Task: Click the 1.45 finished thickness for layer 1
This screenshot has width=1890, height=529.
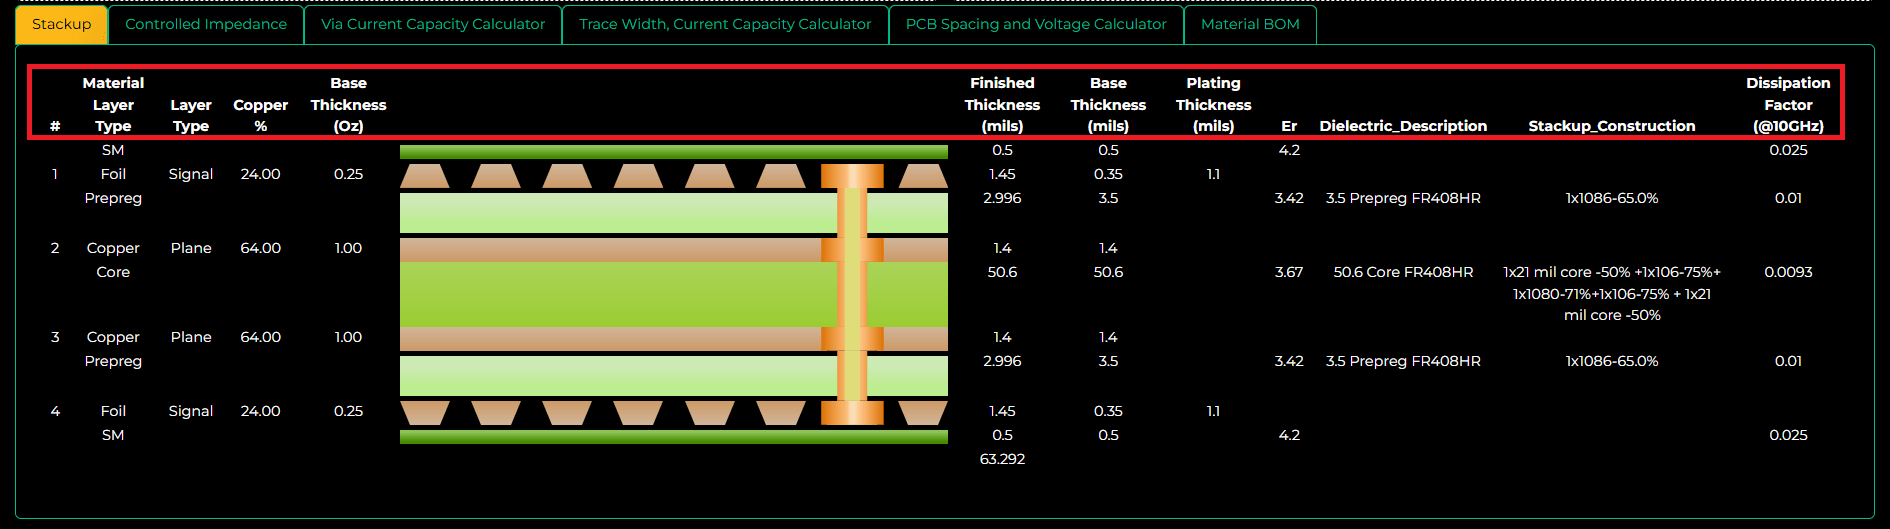Action: coord(1002,174)
